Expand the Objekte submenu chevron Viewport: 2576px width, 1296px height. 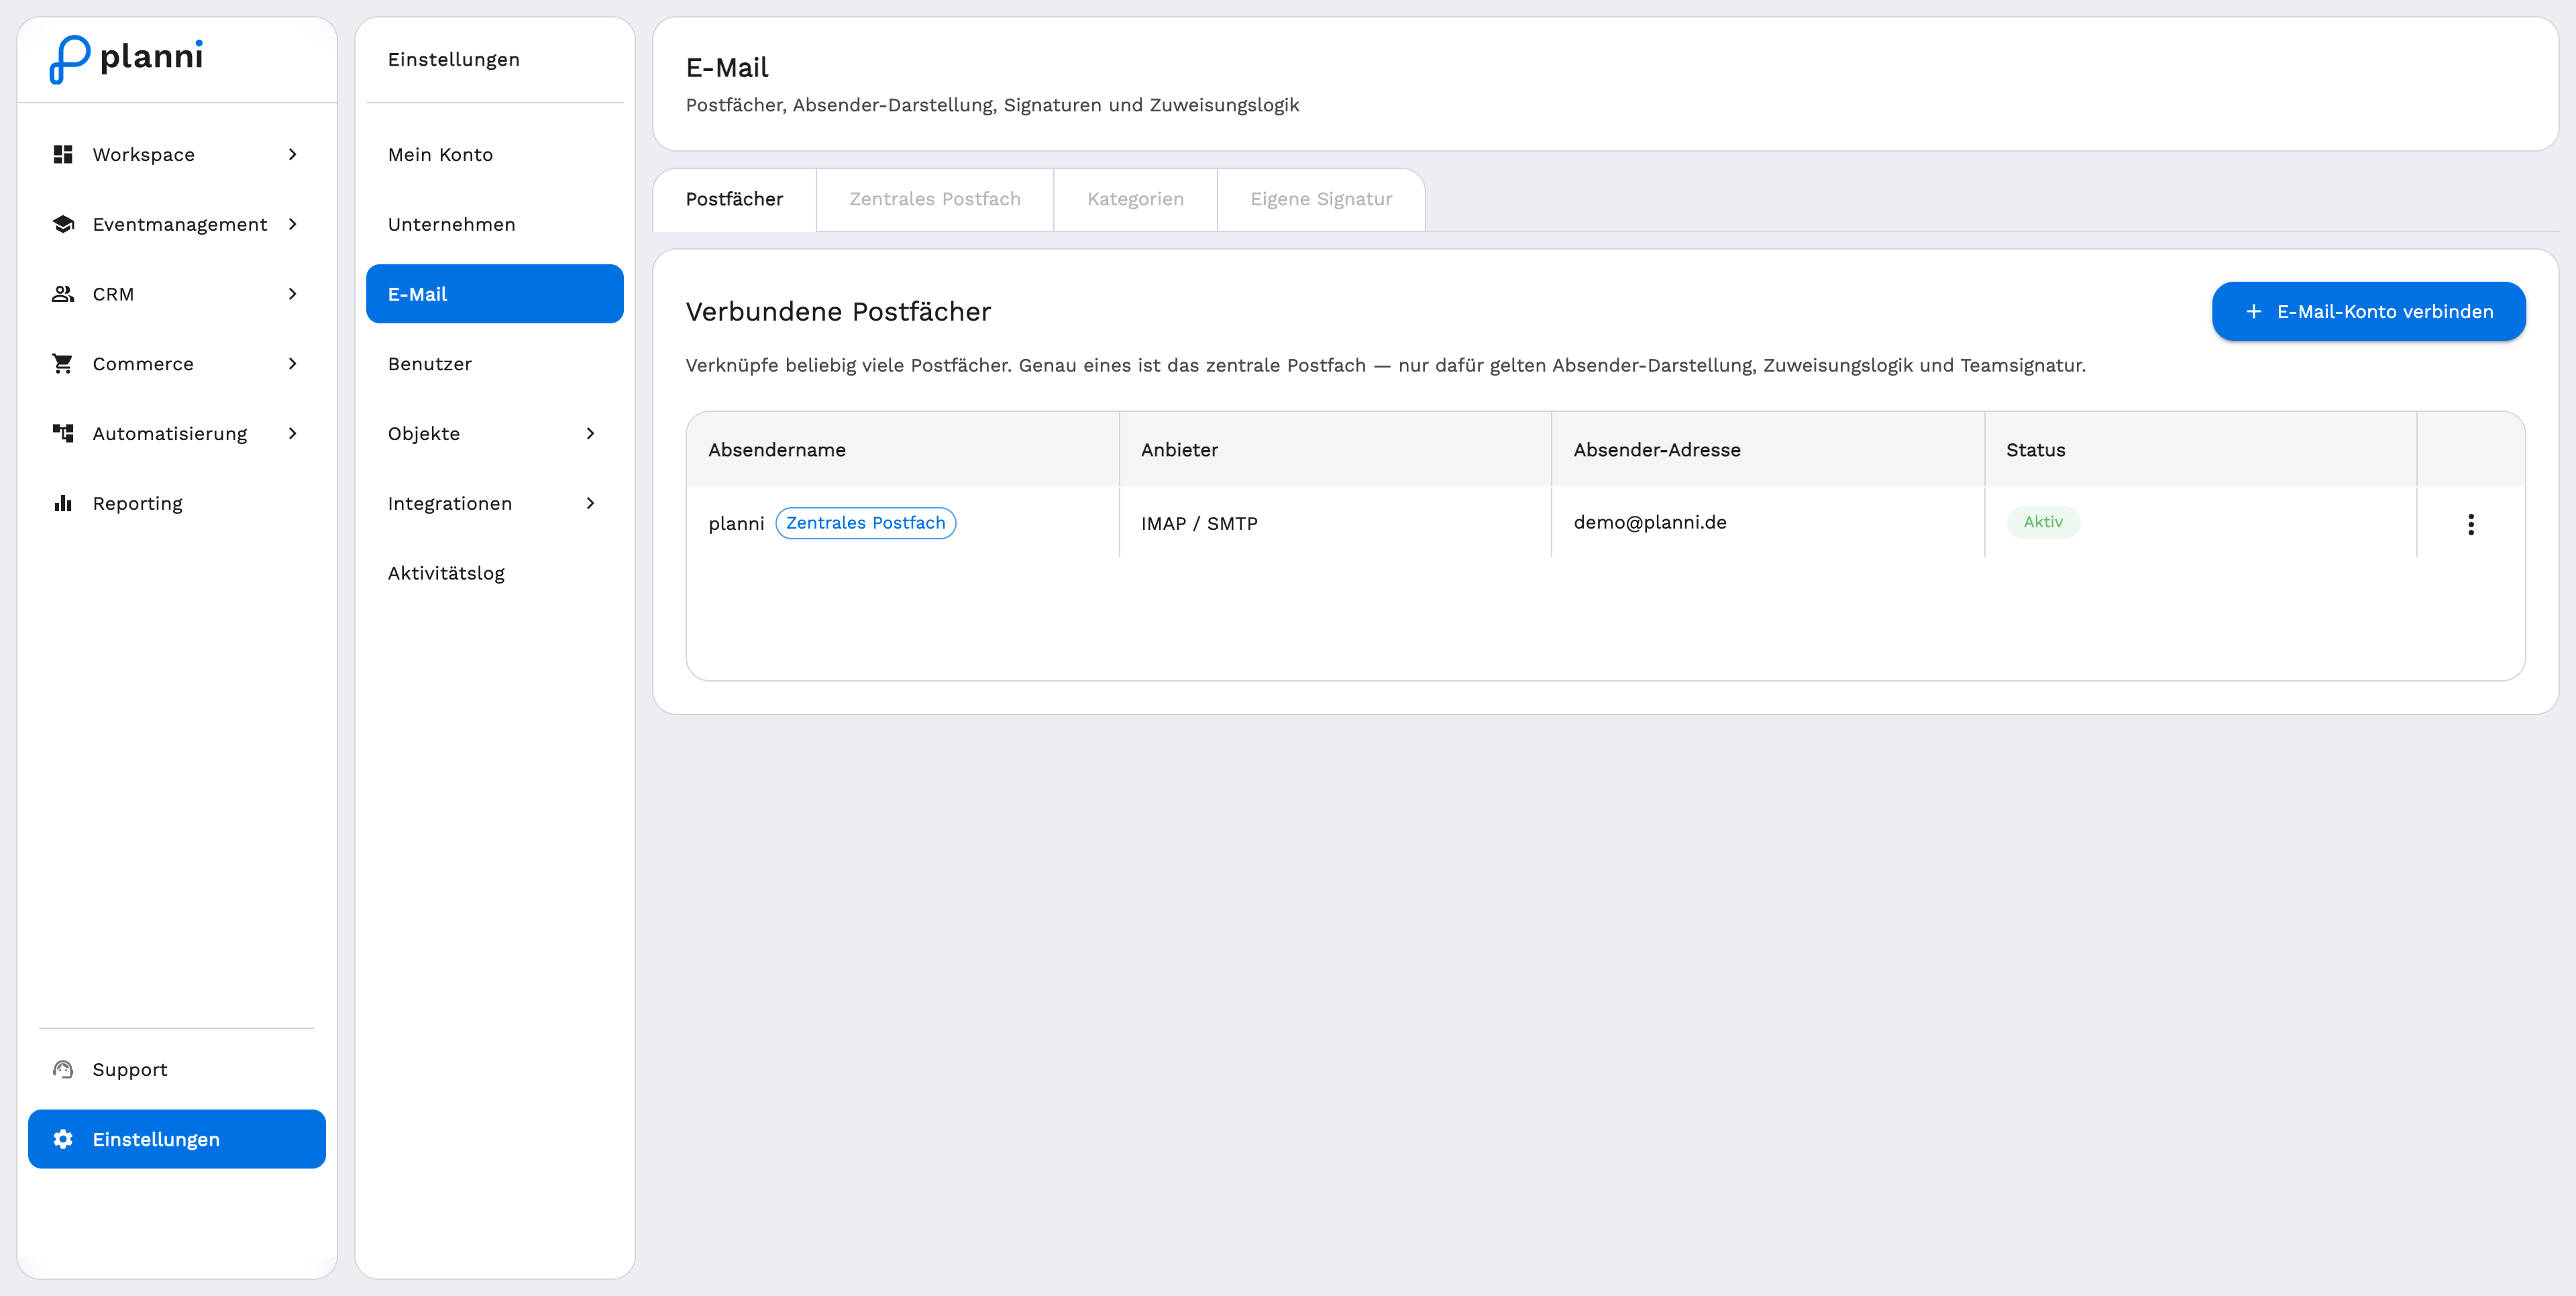click(x=590, y=433)
